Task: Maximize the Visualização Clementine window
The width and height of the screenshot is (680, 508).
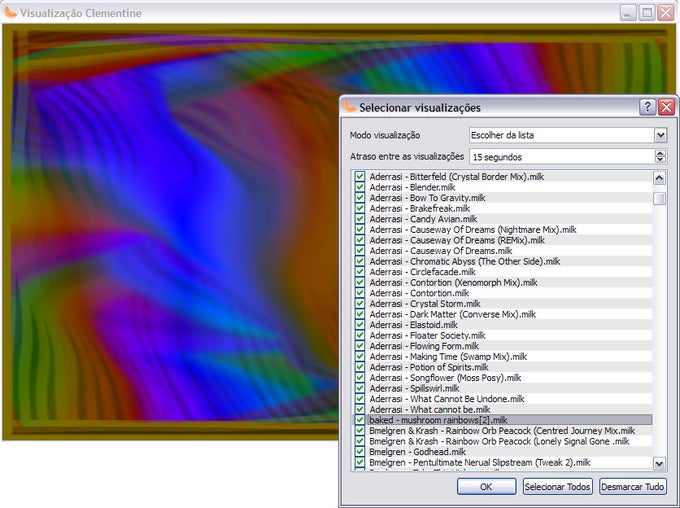Action: (647, 13)
